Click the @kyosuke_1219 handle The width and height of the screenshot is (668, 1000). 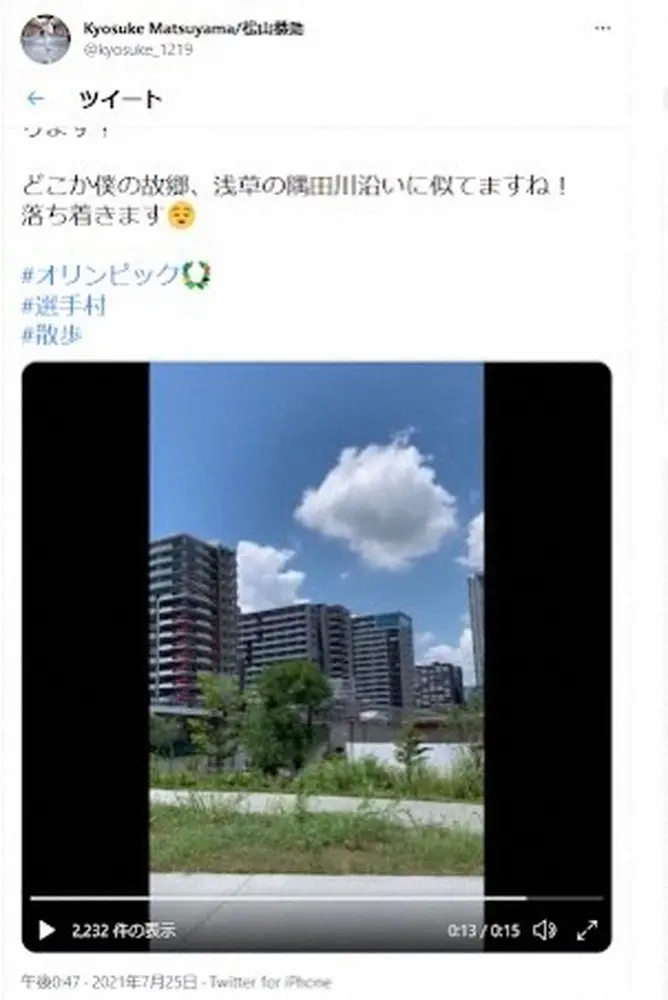[x=138, y=50]
